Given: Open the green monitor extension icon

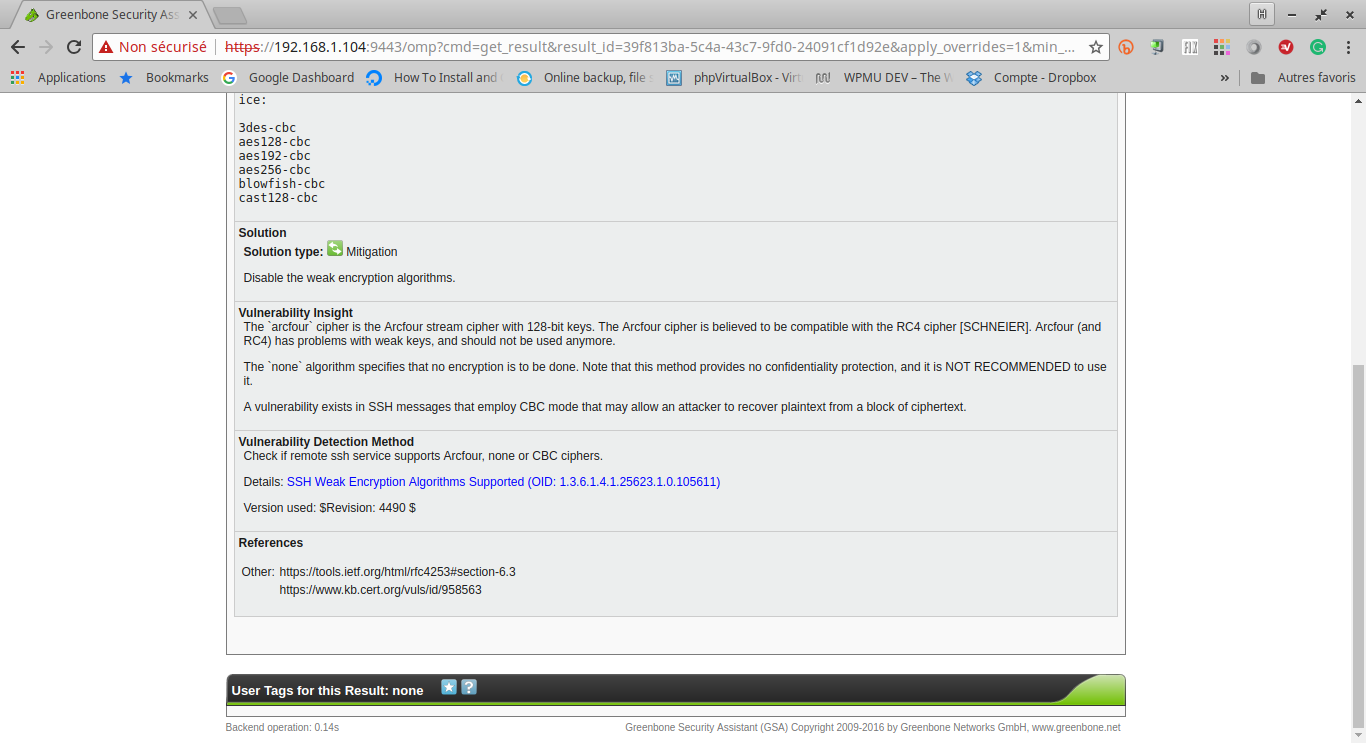Looking at the screenshot, I should coord(1158,47).
